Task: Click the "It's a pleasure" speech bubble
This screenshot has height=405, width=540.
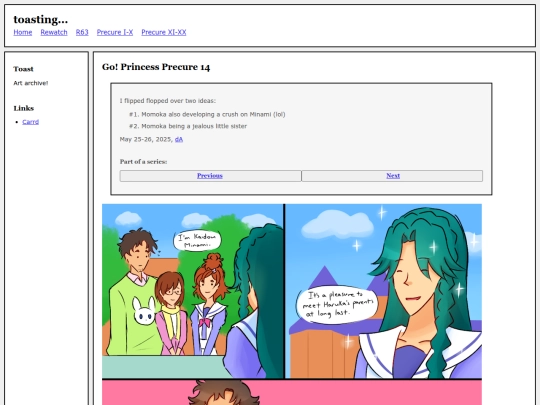Action: 337,304
